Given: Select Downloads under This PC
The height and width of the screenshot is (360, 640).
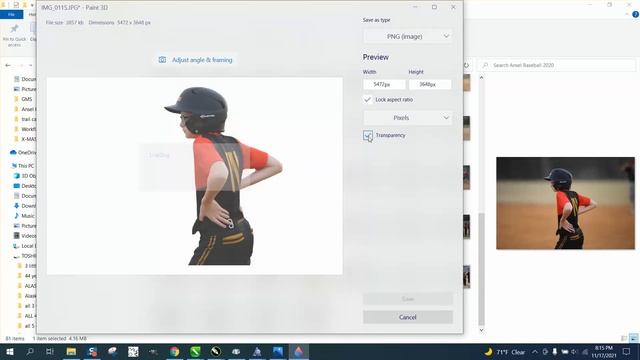Looking at the screenshot, I should pos(25,206).
